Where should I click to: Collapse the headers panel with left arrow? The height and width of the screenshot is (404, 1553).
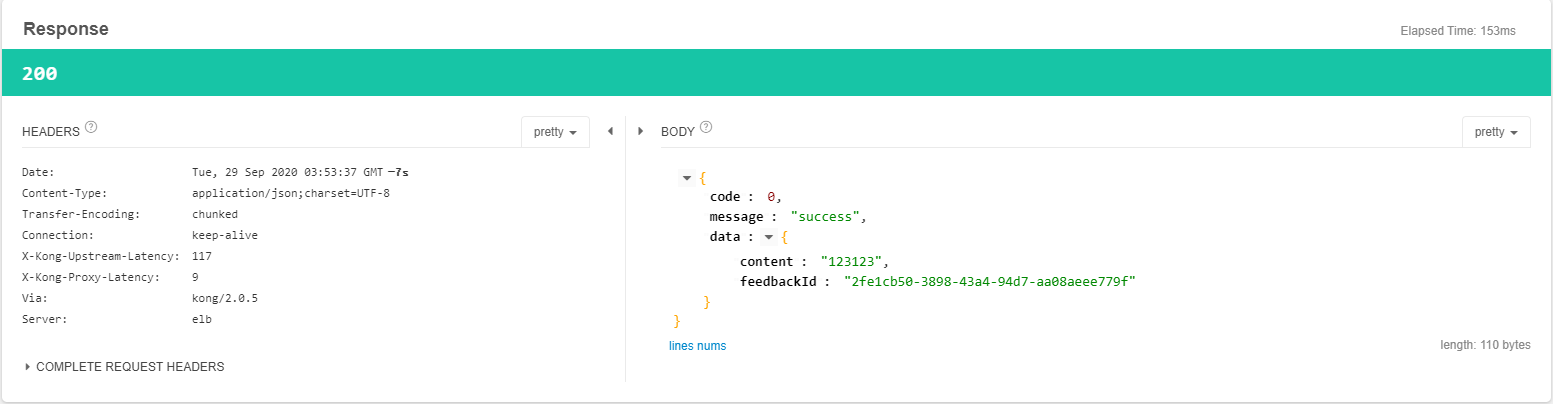click(x=610, y=131)
